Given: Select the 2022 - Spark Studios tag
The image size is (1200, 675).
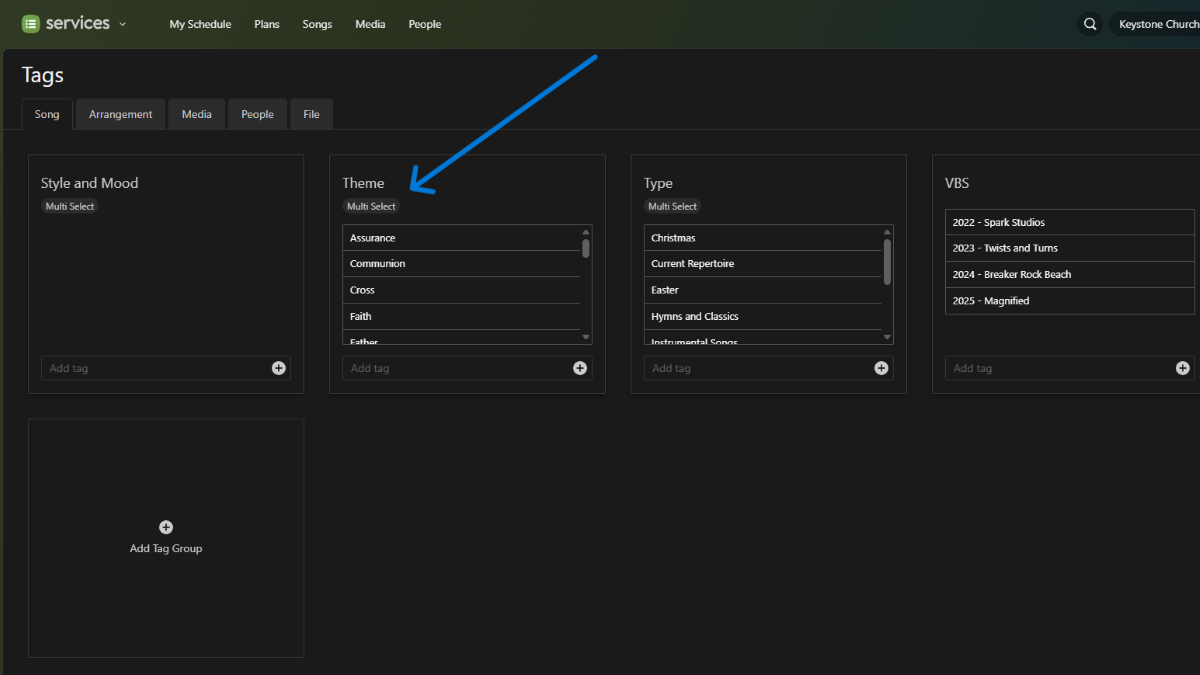Looking at the screenshot, I should (x=1070, y=222).
